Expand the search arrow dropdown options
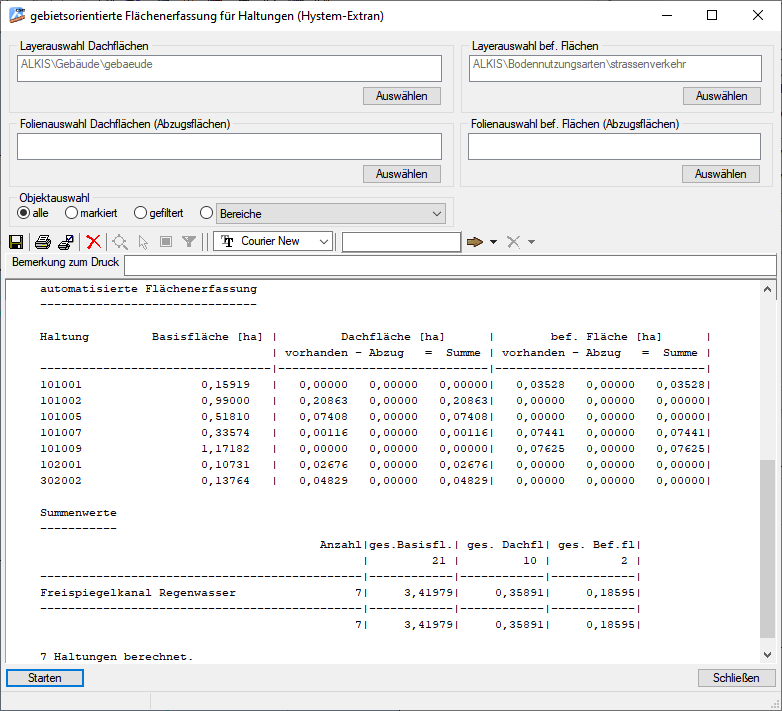 (x=493, y=242)
